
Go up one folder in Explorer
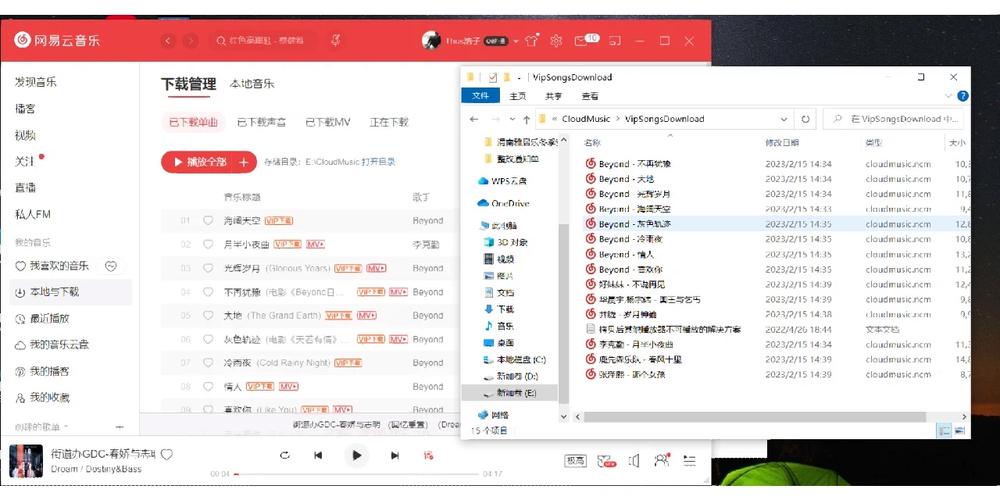(x=526, y=119)
